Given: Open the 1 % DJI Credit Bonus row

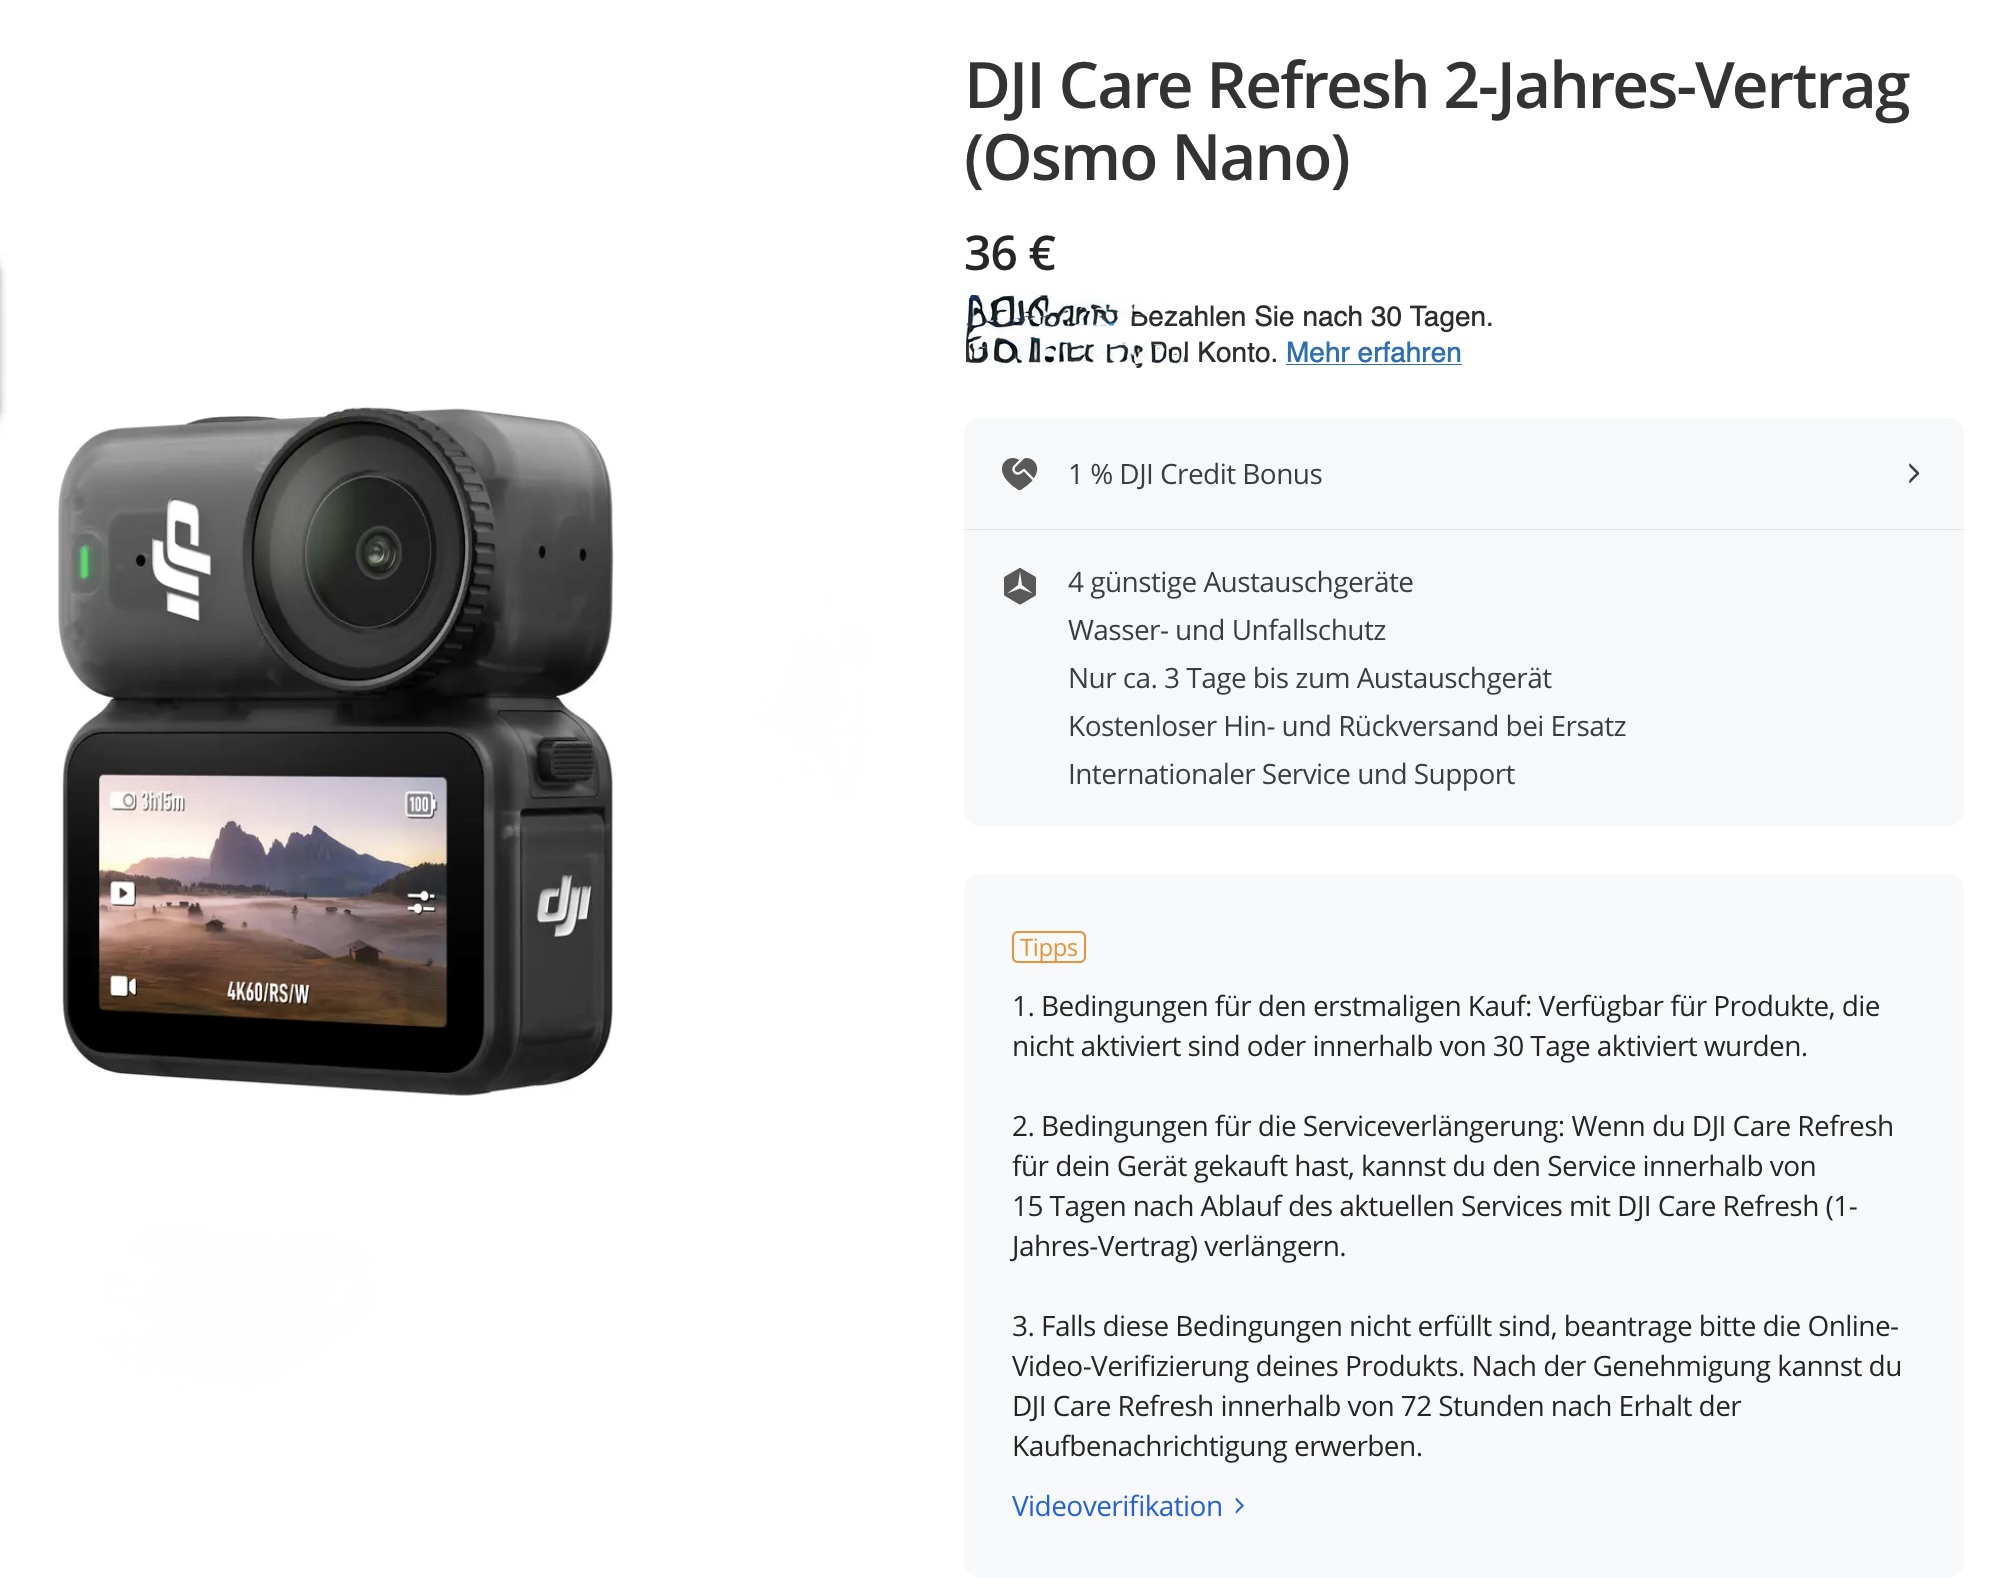Looking at the screenshot, I should pyautogui.click(x=1463, y=474).
